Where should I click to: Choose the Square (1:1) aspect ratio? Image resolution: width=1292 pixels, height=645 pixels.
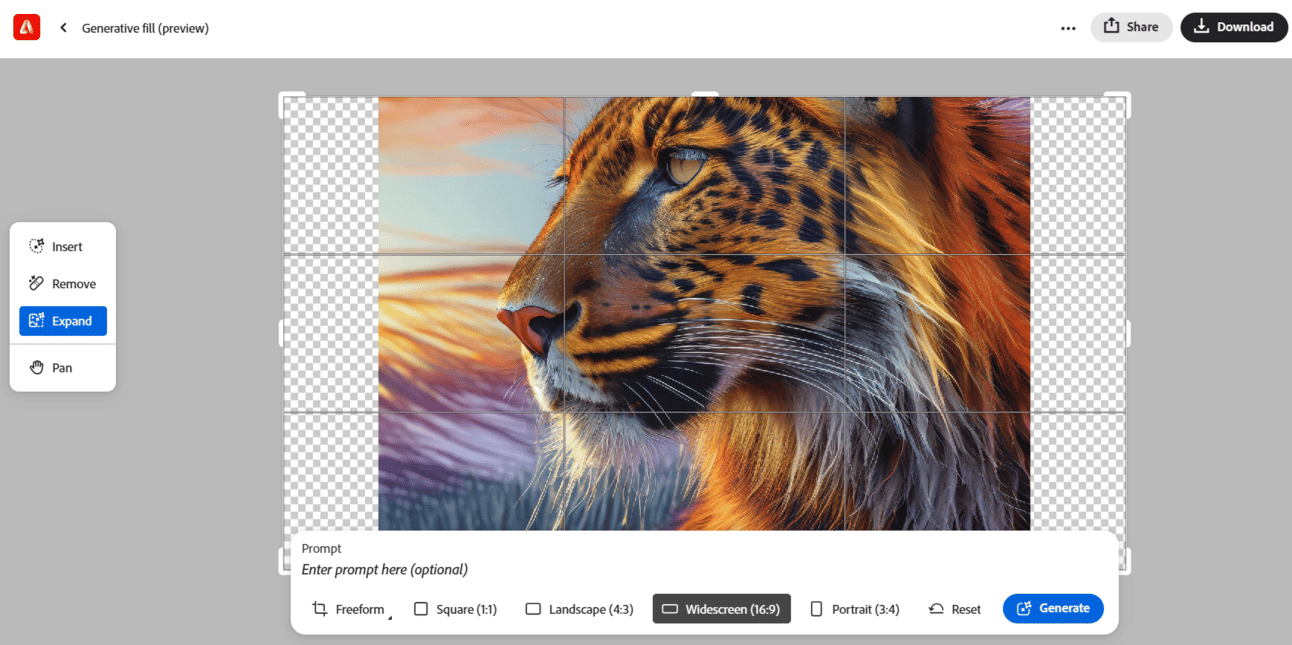[x=455, y=609]
